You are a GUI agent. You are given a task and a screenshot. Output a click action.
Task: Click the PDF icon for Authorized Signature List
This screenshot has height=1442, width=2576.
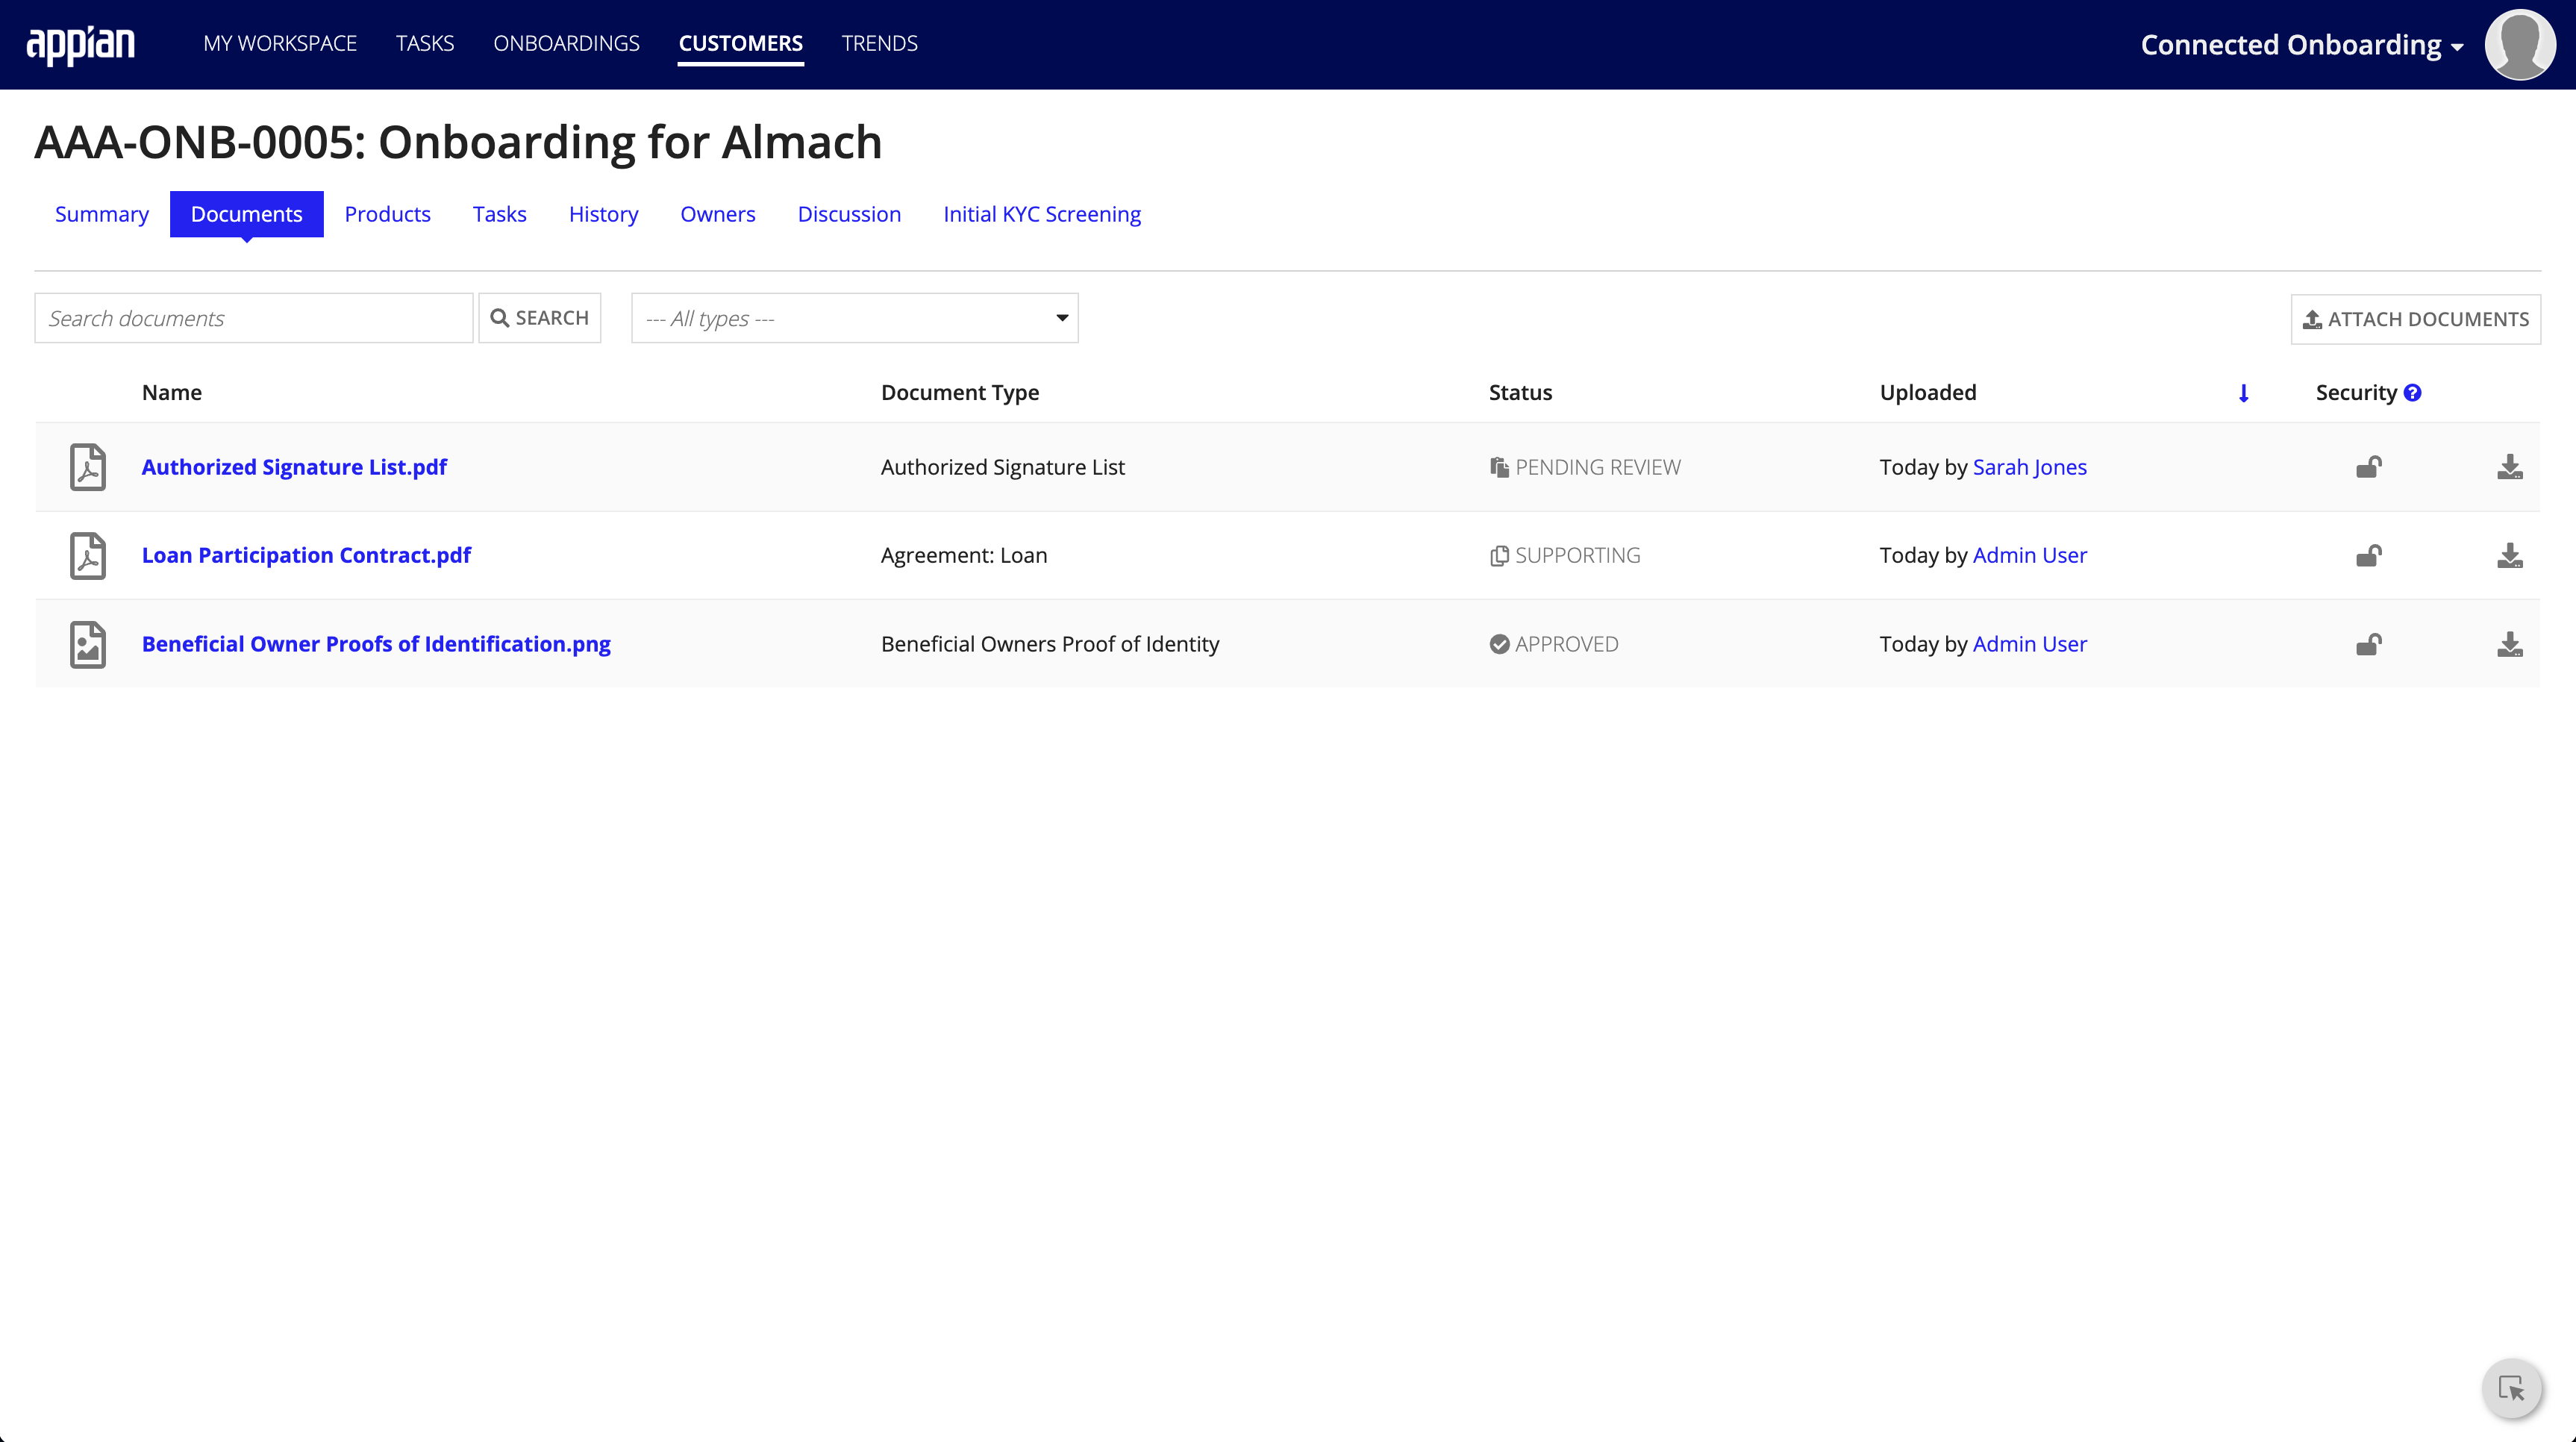(x=88, y=467)
